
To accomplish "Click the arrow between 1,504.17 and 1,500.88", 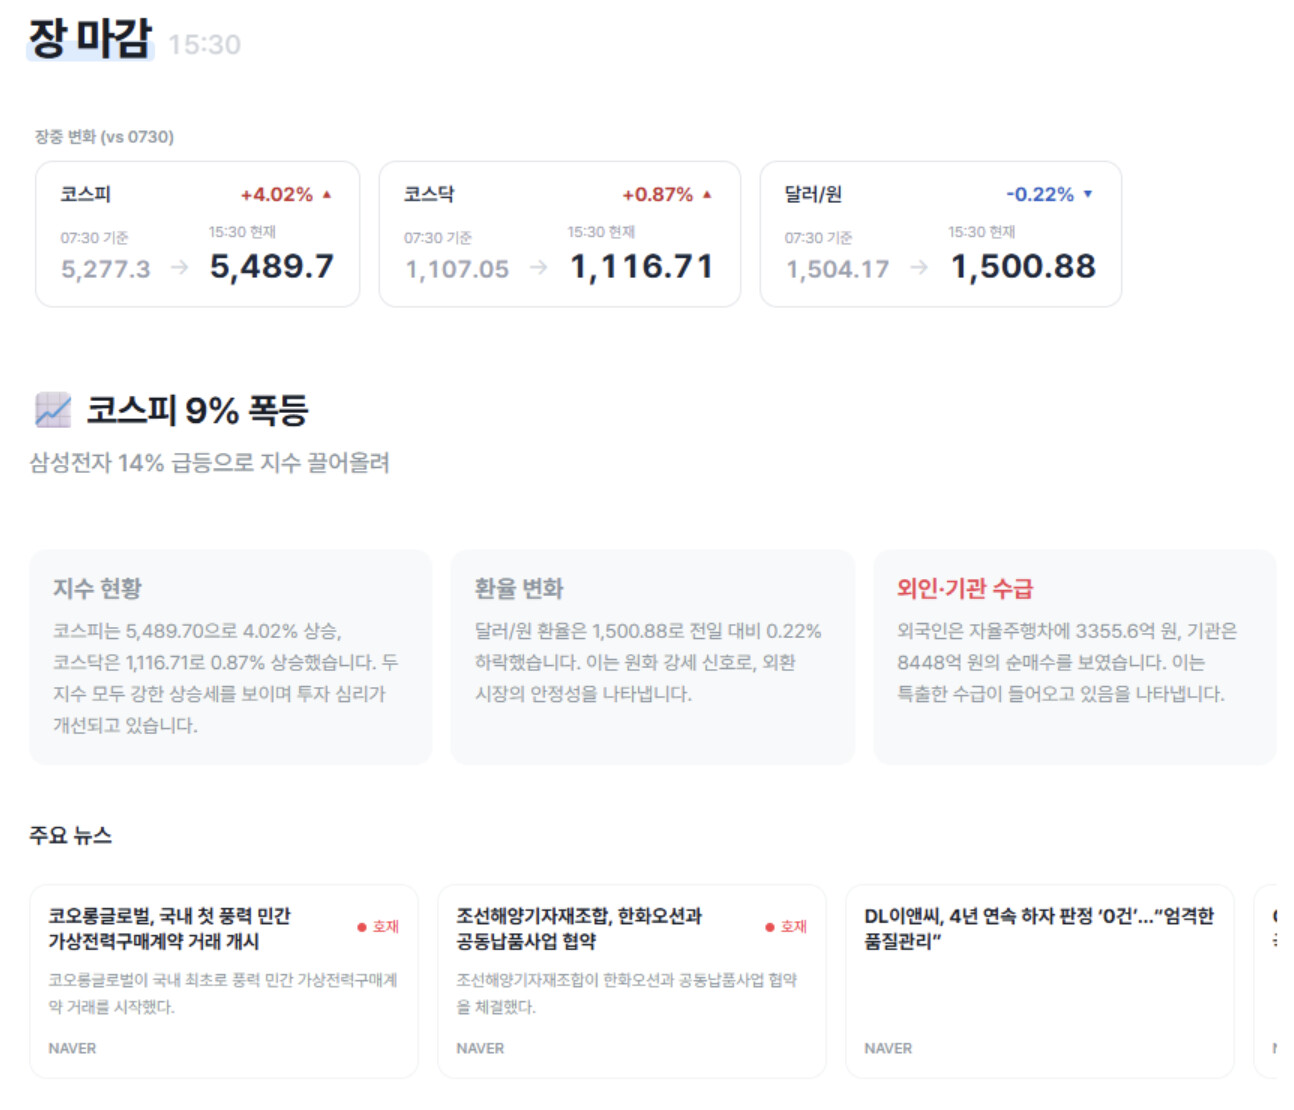I will (x=919, y=268).
